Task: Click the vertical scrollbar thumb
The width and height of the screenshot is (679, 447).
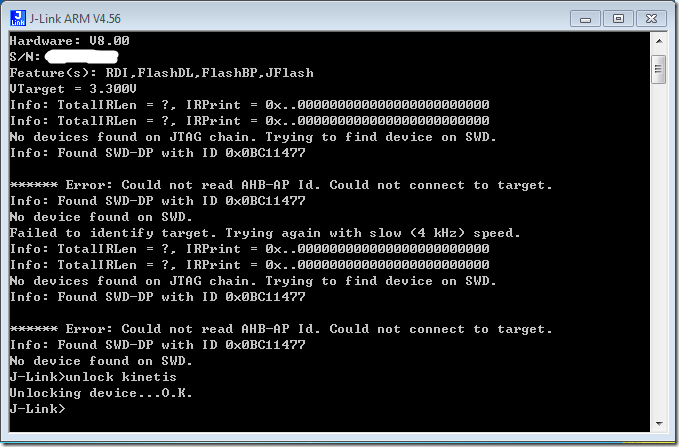Action: pos(658,68)
